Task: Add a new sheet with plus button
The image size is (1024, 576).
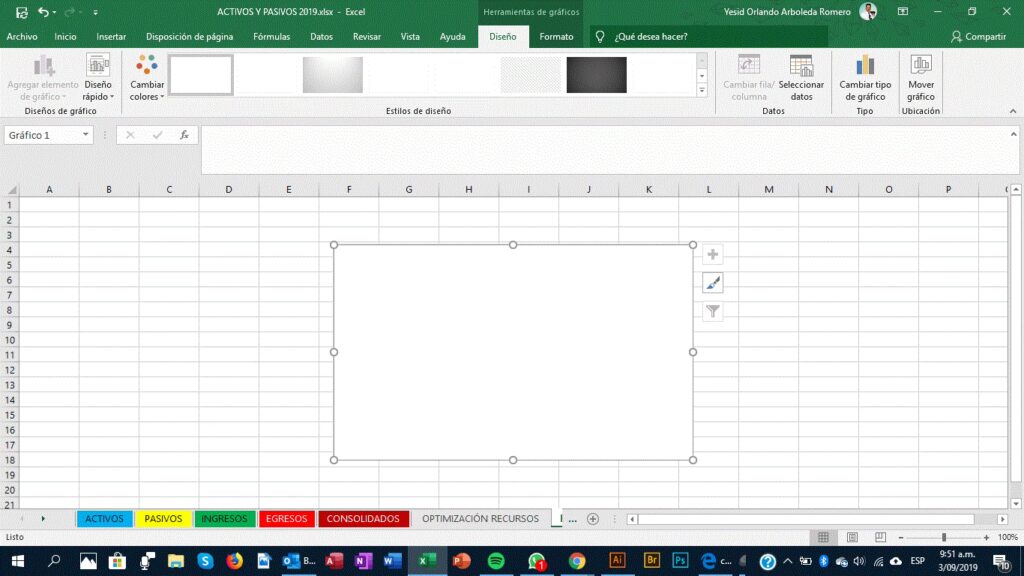Action: (x=593, y=519)
